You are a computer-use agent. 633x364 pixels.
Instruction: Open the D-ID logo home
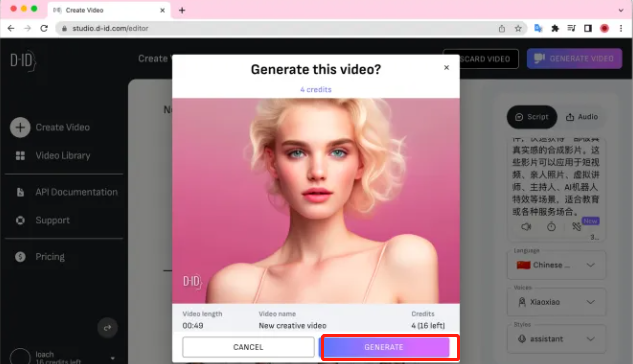23,61
